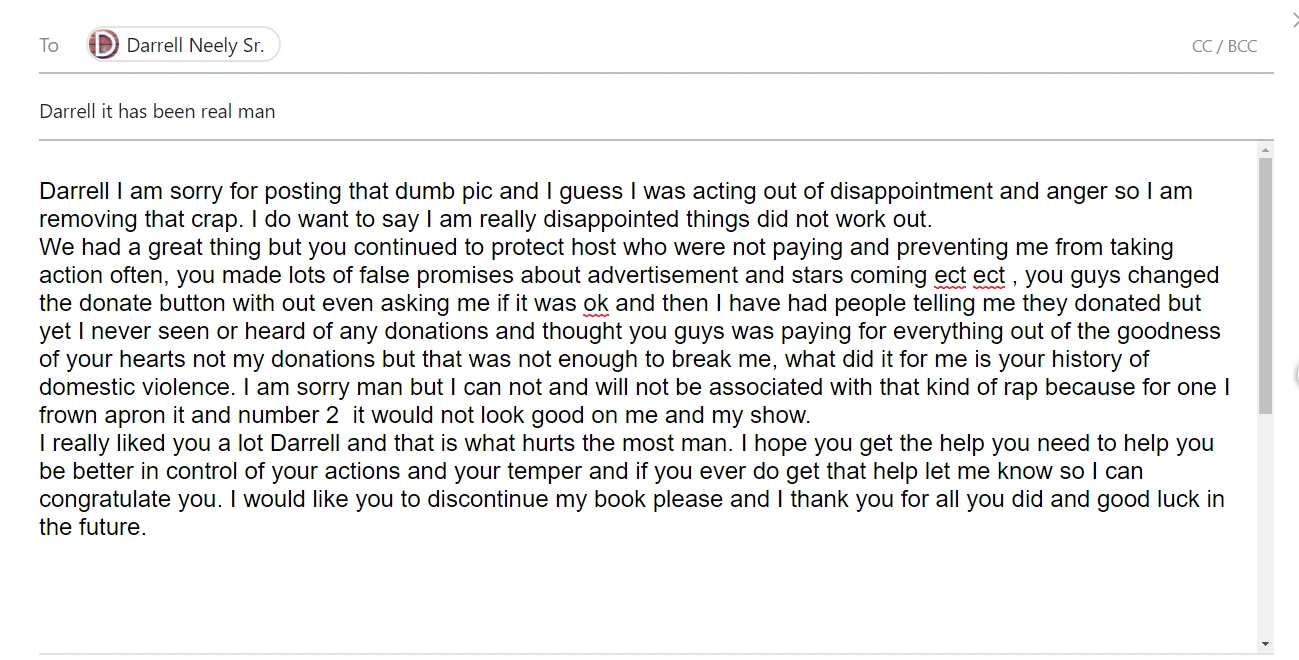Click the first misspelled word "ect"
The width and height of the screenshot is (1299, 660).
pos(949,275)
